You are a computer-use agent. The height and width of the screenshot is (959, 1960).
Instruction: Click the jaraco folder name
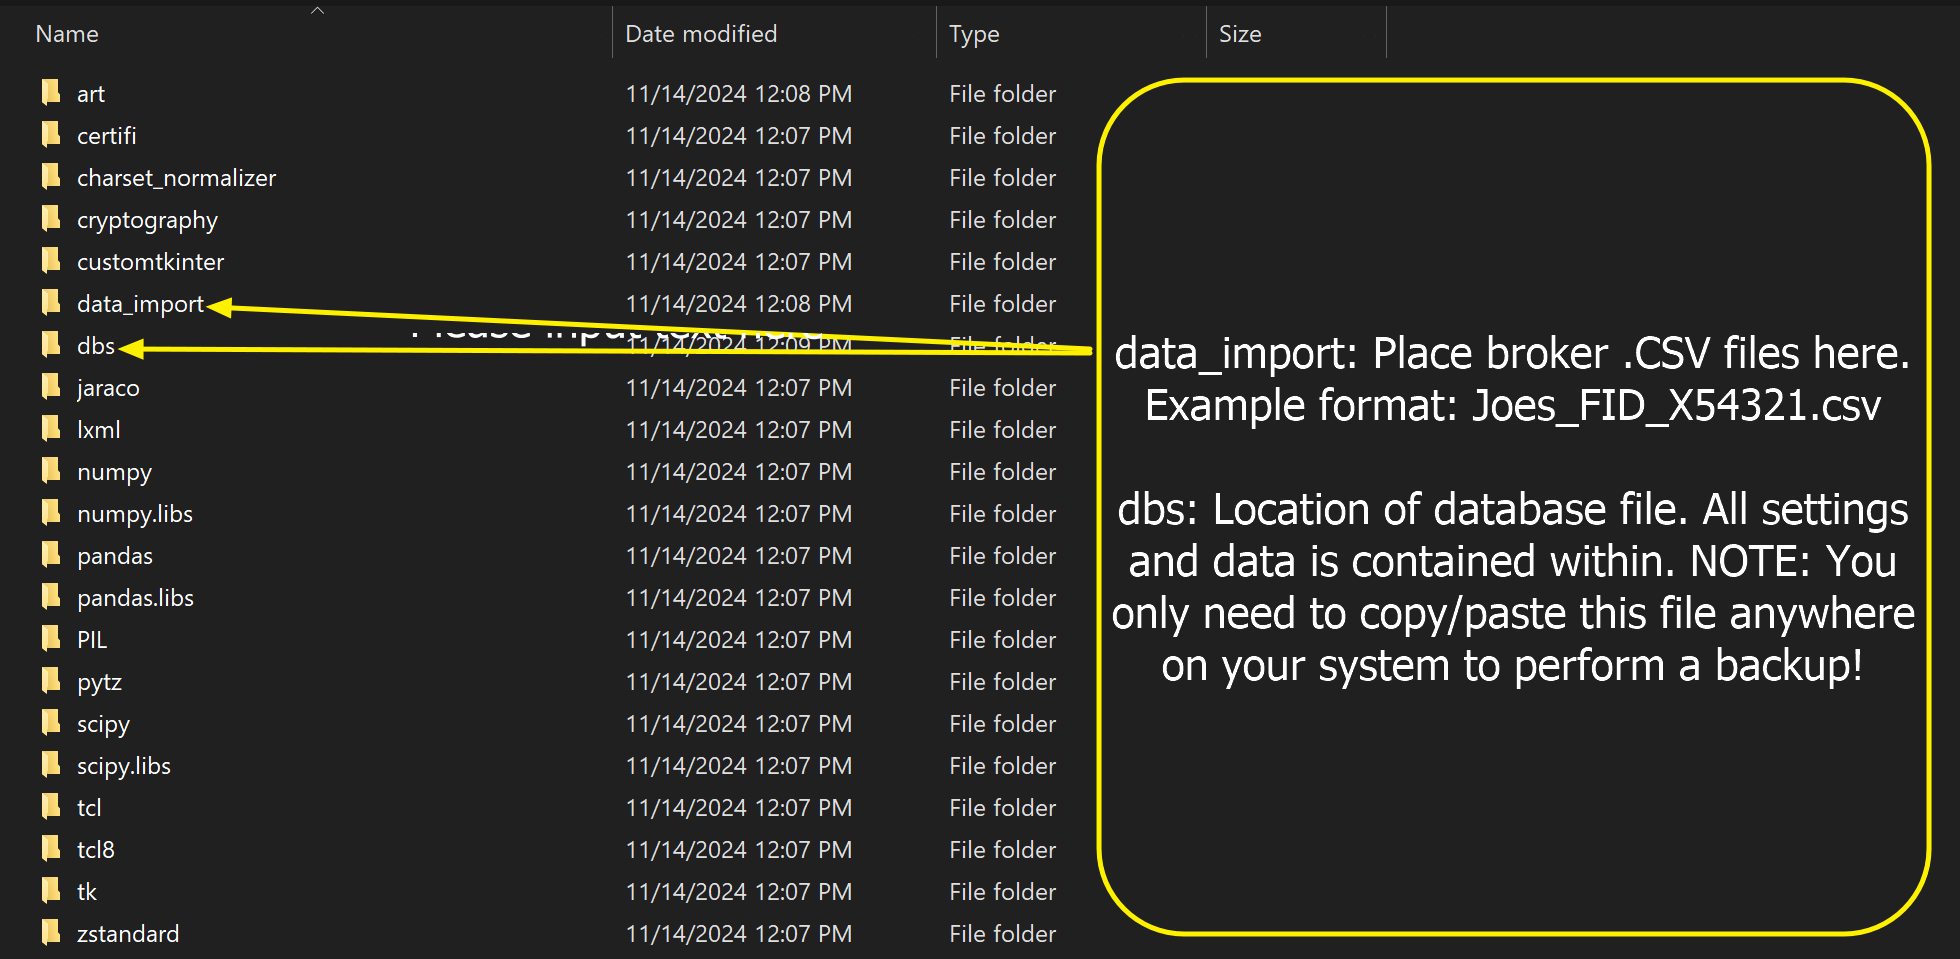[108, 388]
